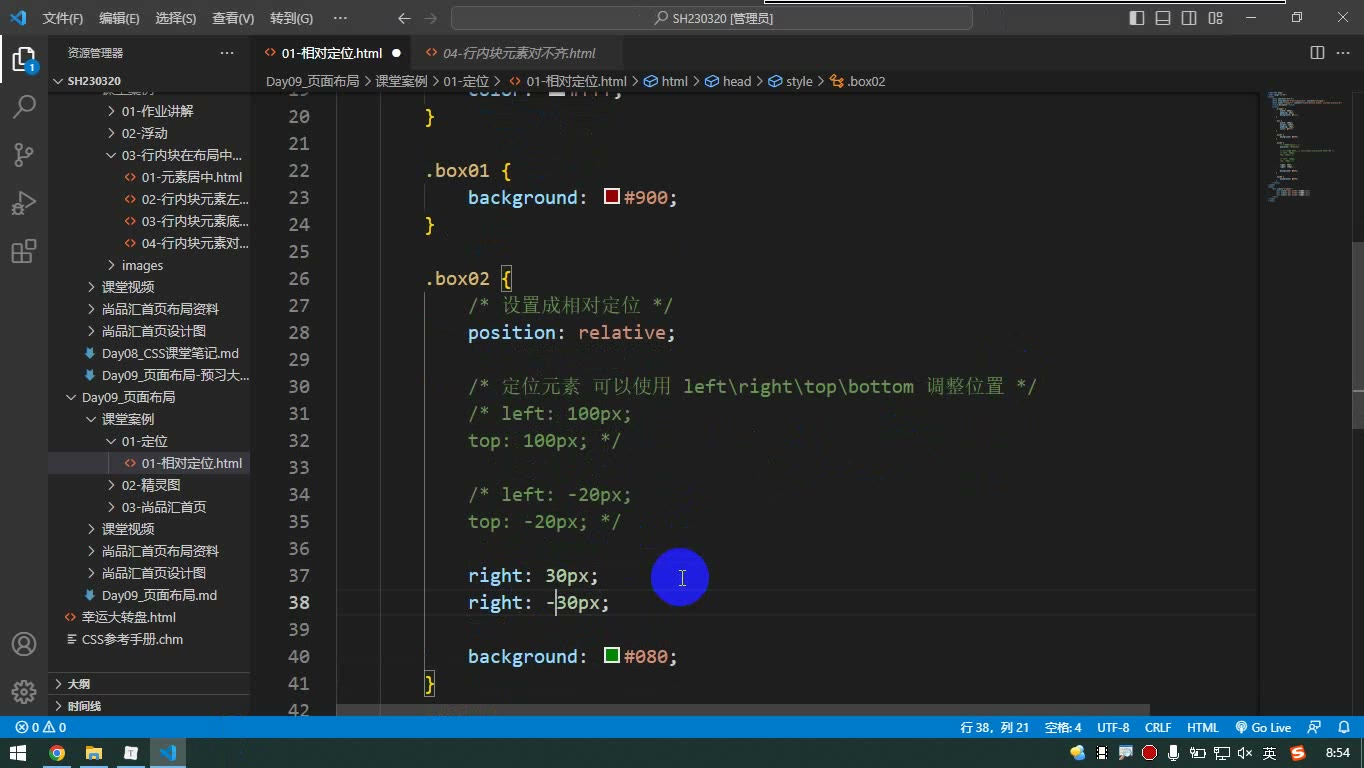Open the Accounts menu icon

[24, 644]
